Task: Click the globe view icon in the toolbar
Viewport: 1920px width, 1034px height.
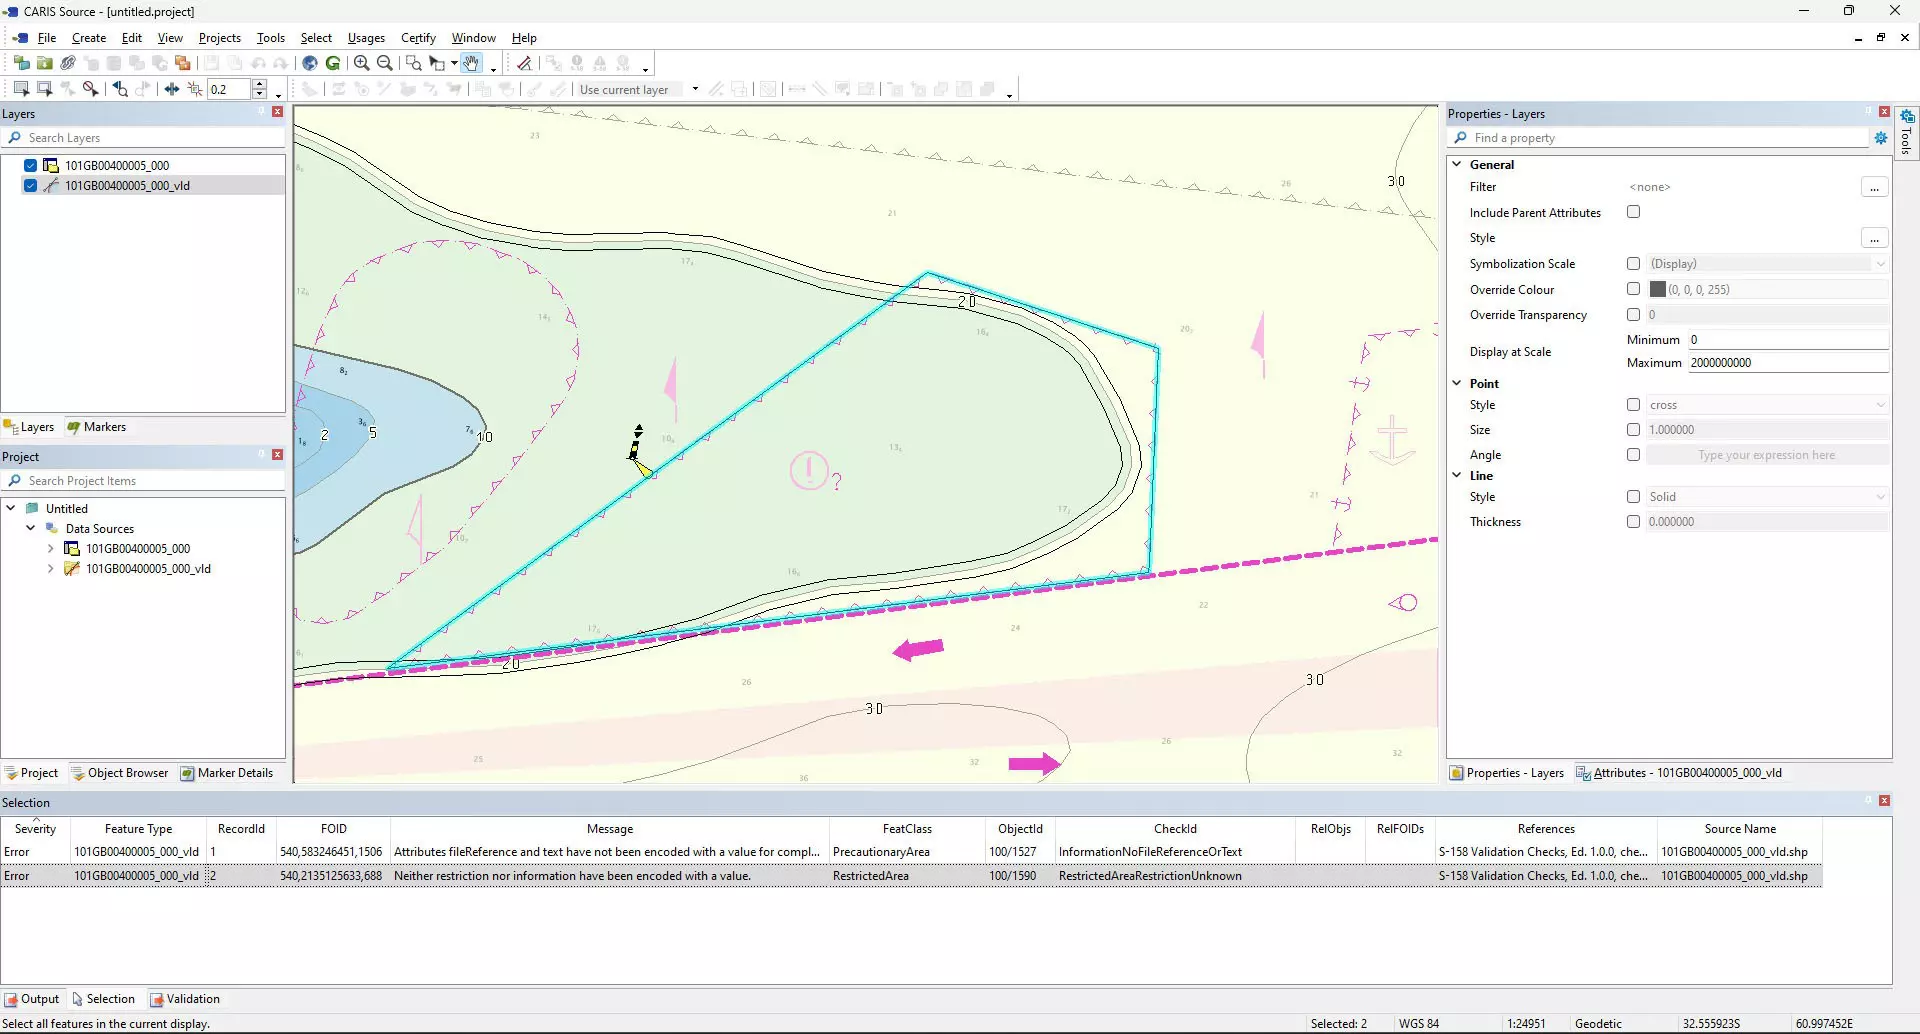Action: pos(310,63)
